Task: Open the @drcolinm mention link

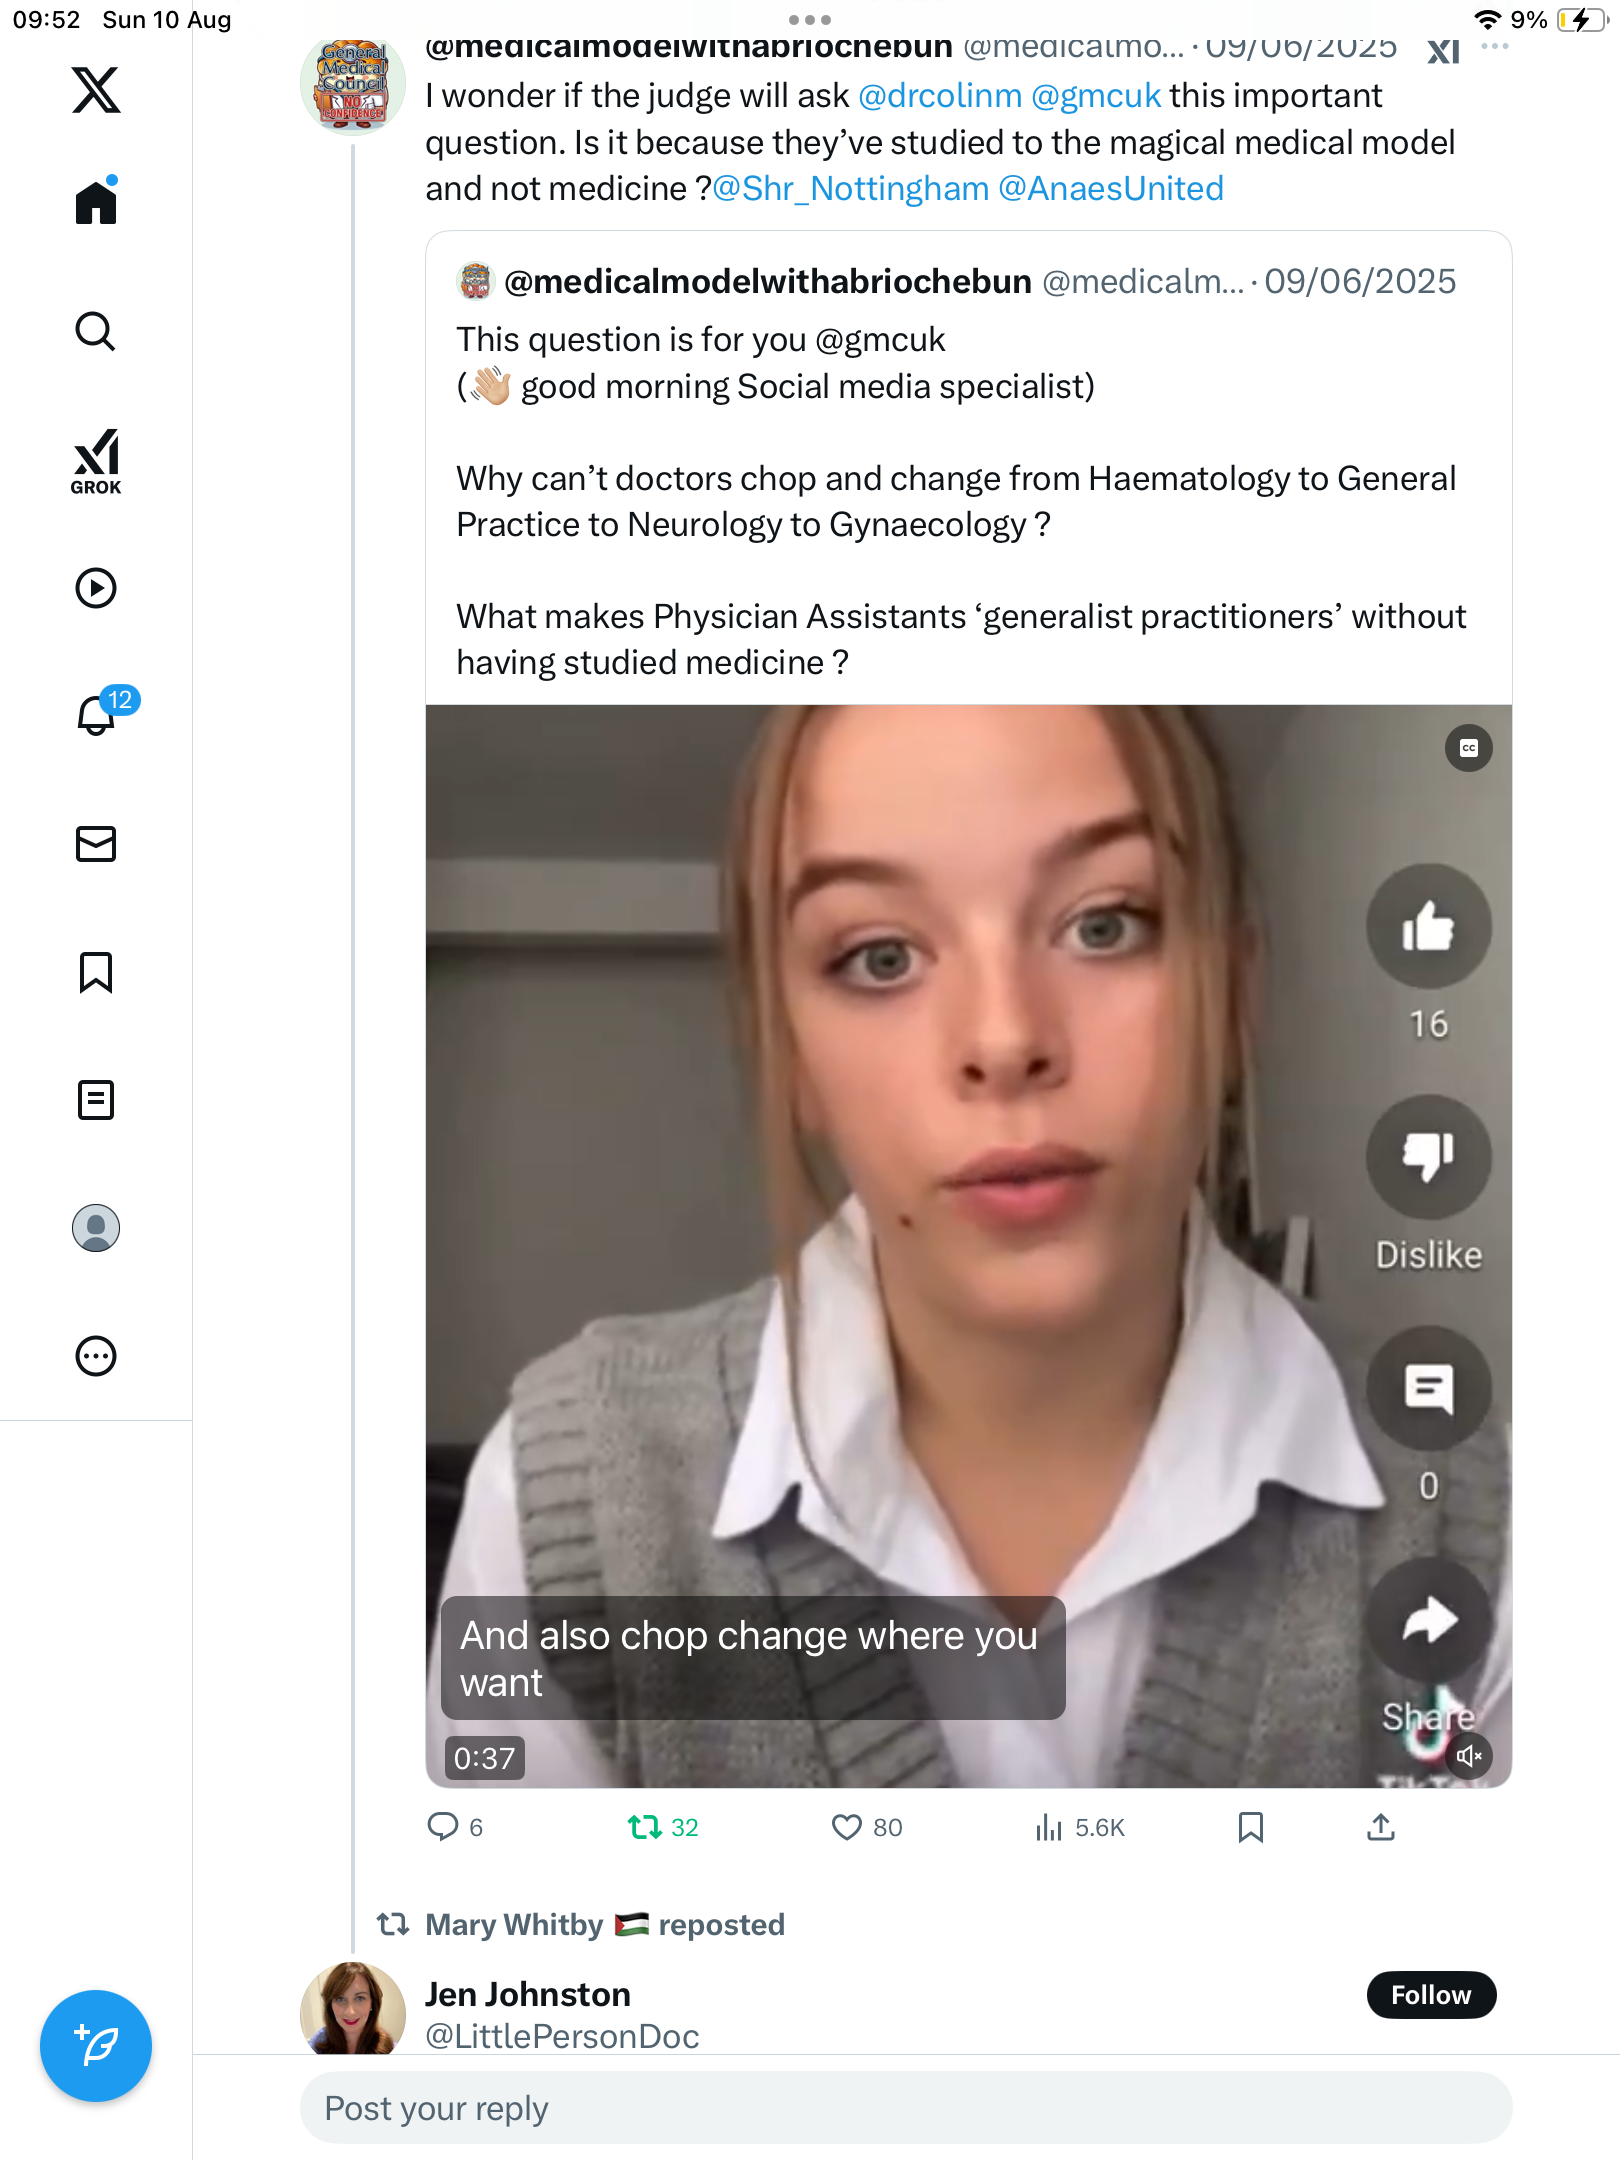Action: coord(939,96)
